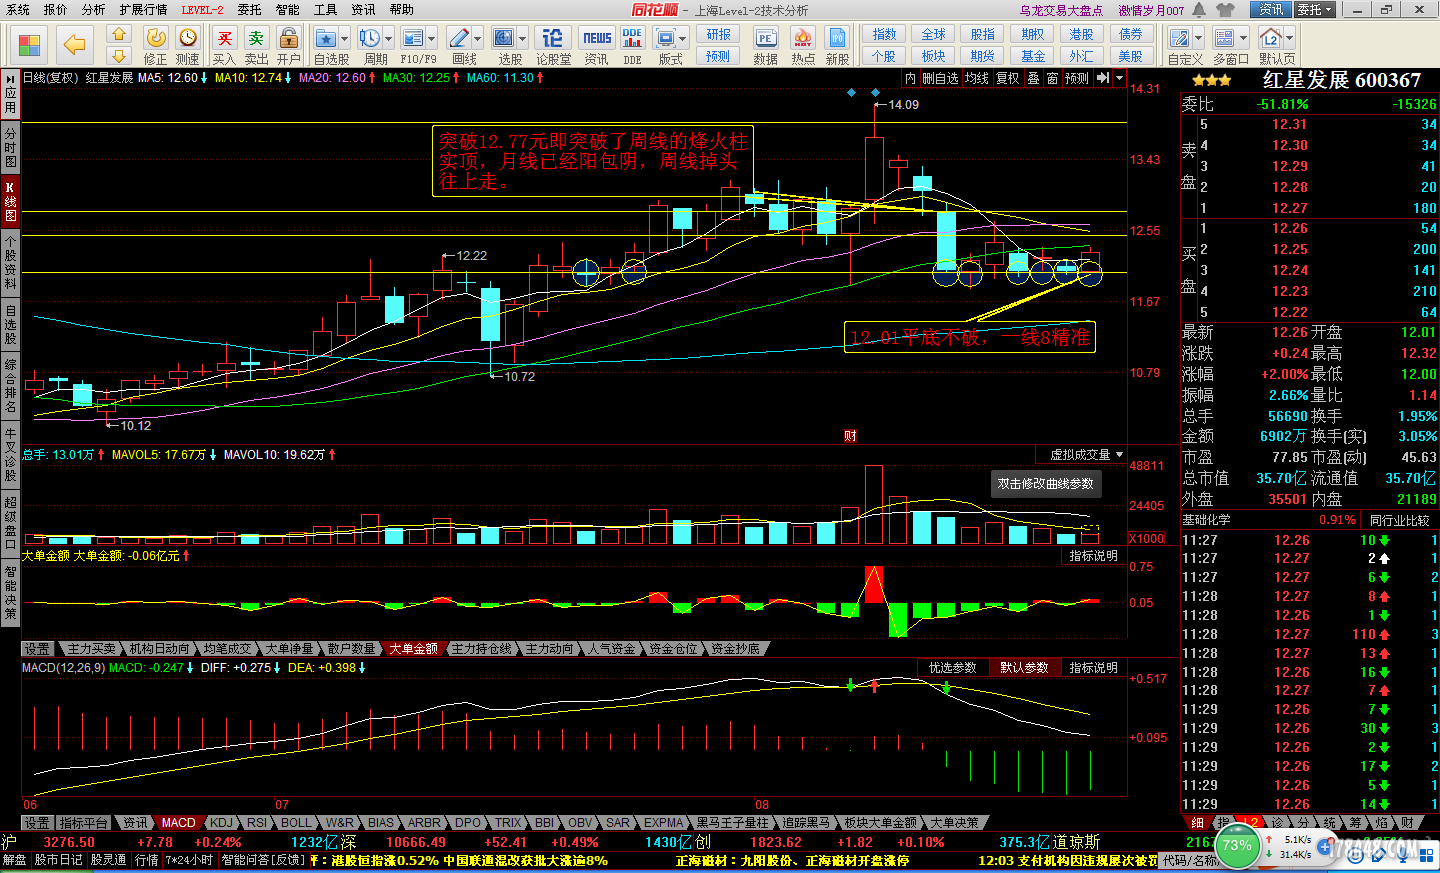Expand the 版式 dropdown arrow
Viewport: 1440px width, 873px height.
coord(683,39)
